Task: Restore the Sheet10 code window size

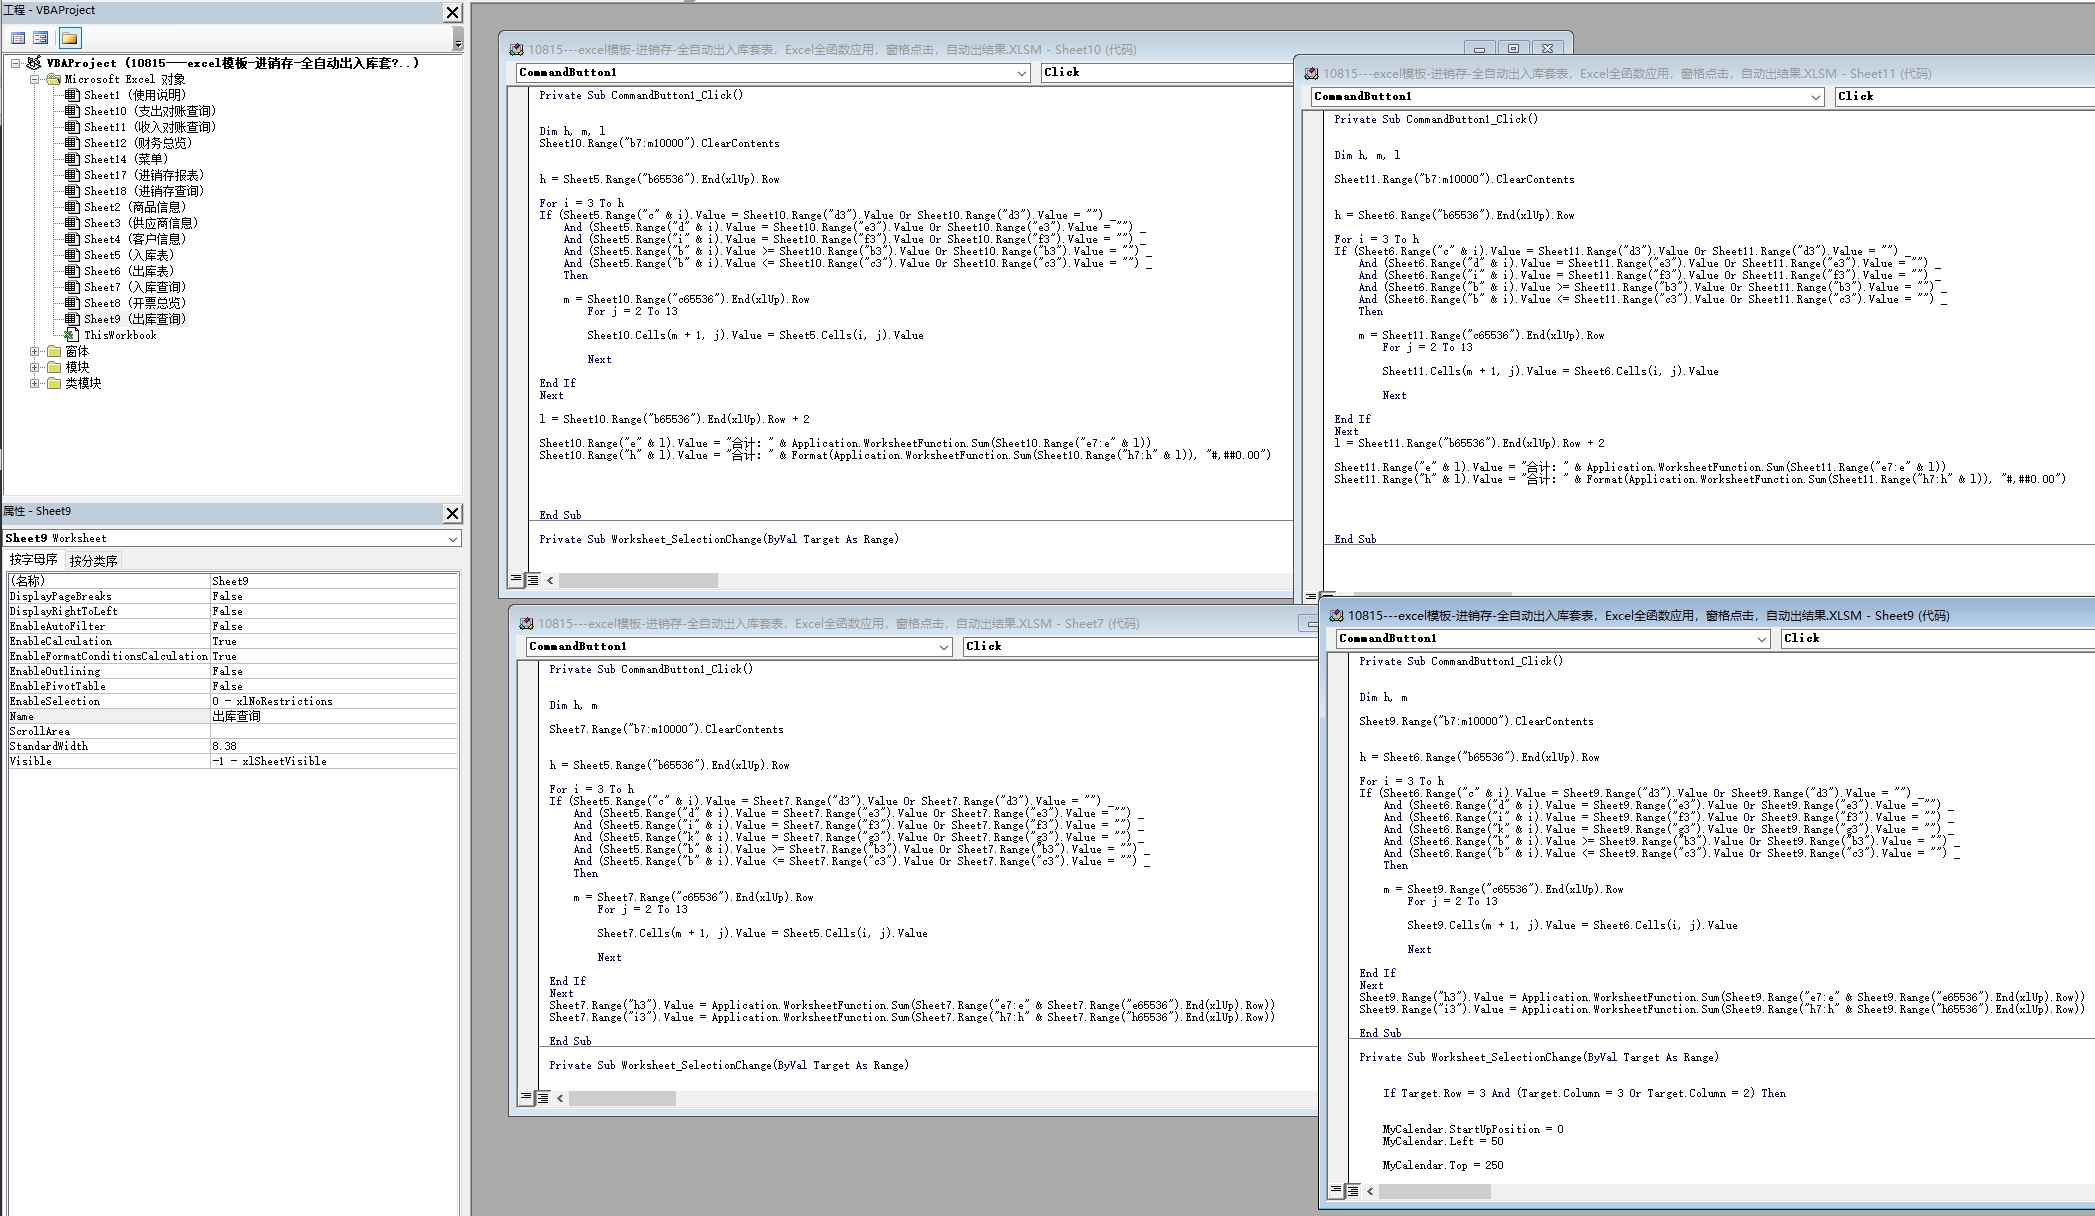Action: pyautogui.click(x=1513, y=49)
